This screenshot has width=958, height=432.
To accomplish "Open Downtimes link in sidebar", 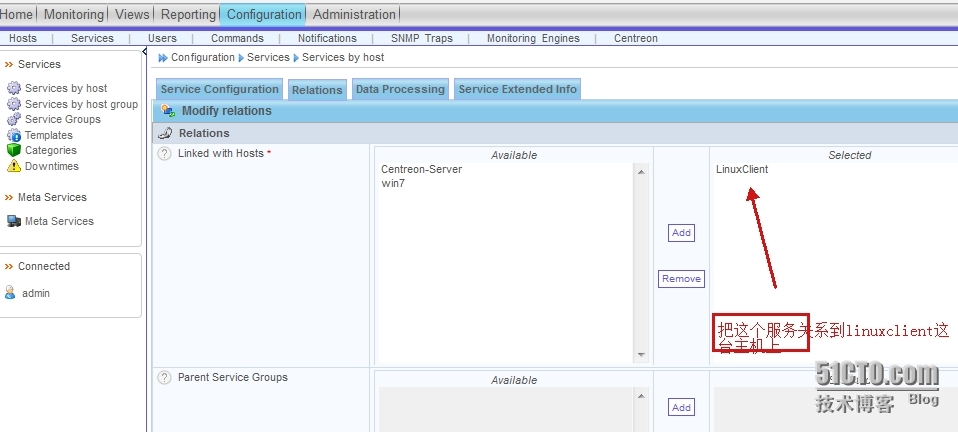I will click(x=51, y=166).
